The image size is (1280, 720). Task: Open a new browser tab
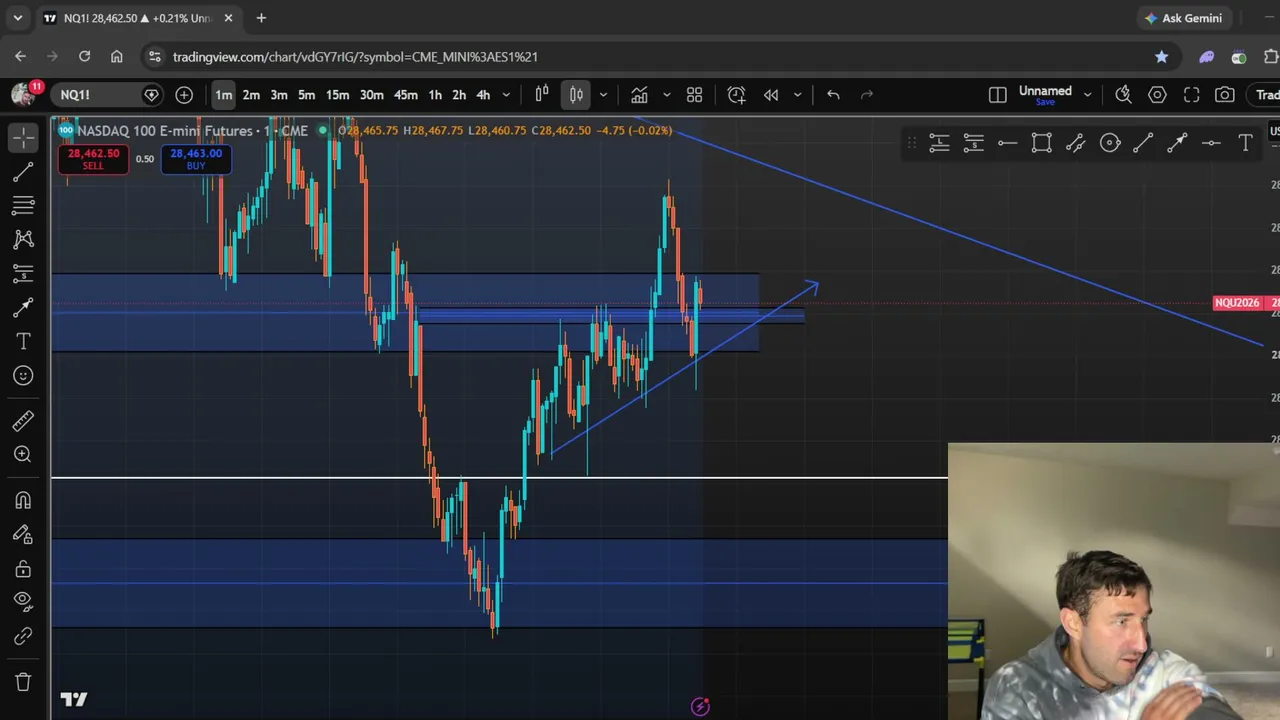(x=261, y=18)
